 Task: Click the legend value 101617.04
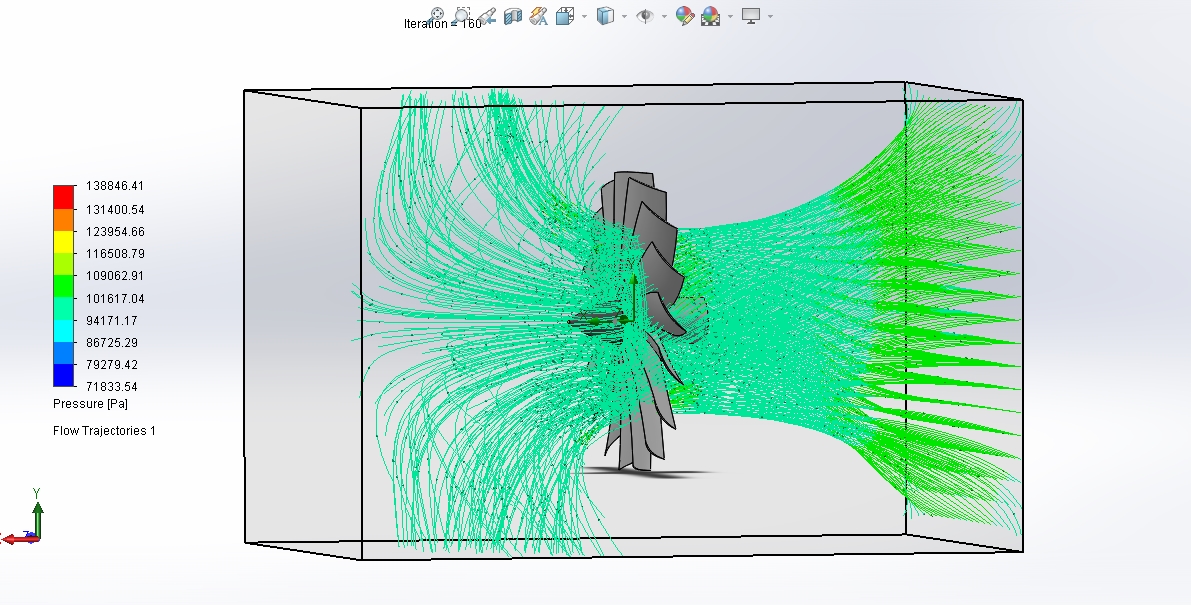(x=115, y=298)
